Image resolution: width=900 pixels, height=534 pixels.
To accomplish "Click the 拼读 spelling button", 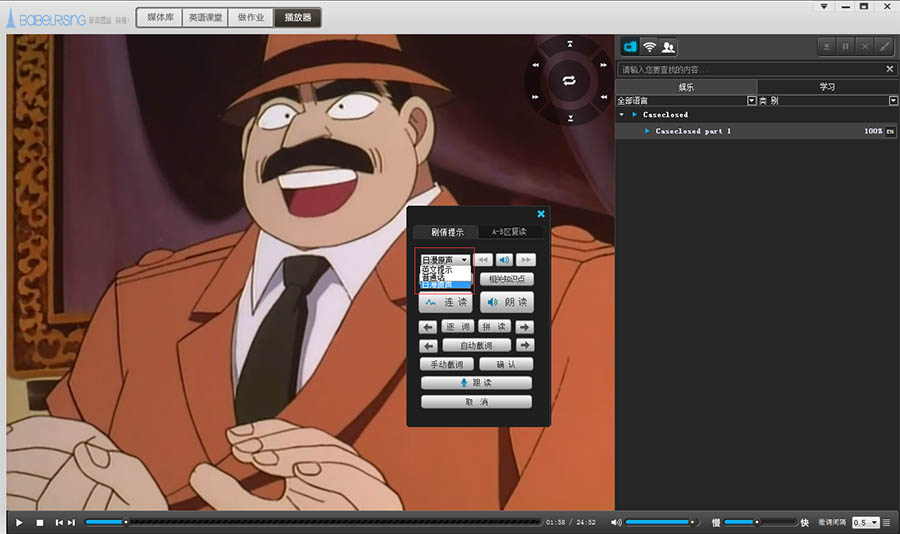I will coord(494,327).
